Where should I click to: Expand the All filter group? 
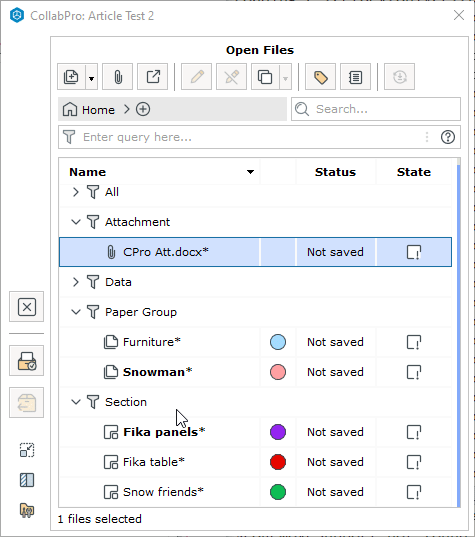click(76, 192)
